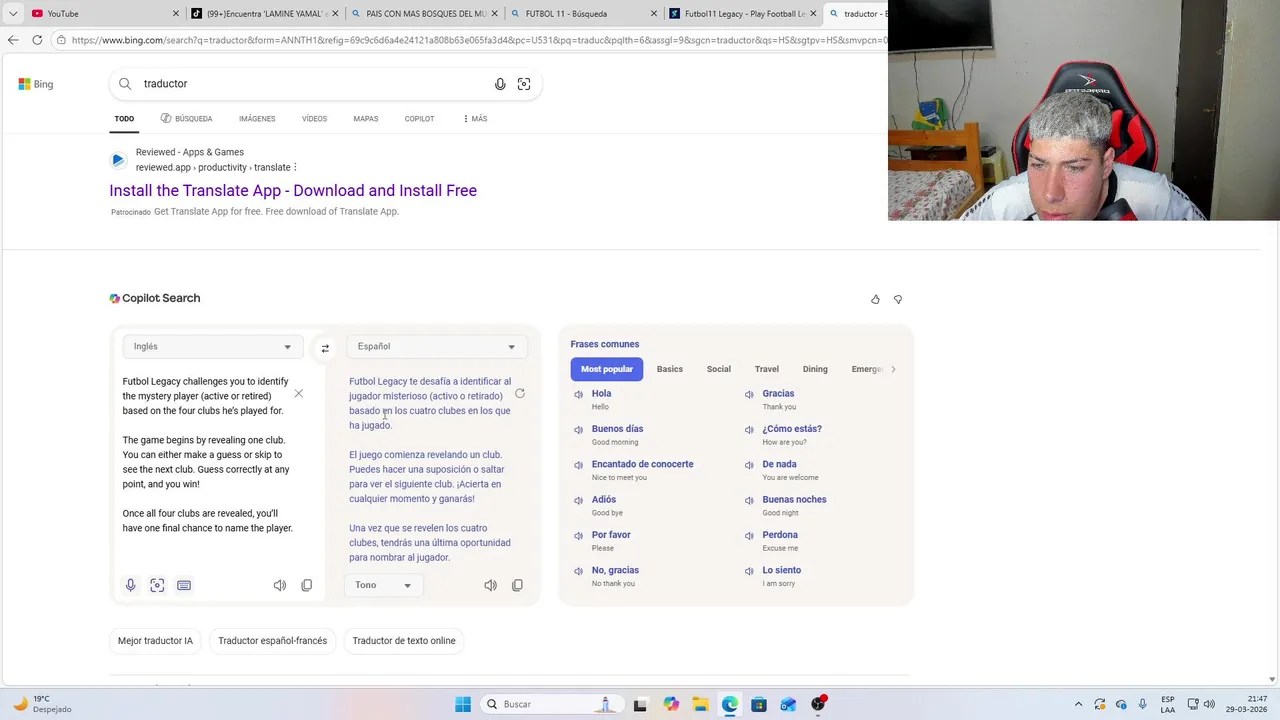Click the Bing logo
1280x720 pixels.
[36, 84]
